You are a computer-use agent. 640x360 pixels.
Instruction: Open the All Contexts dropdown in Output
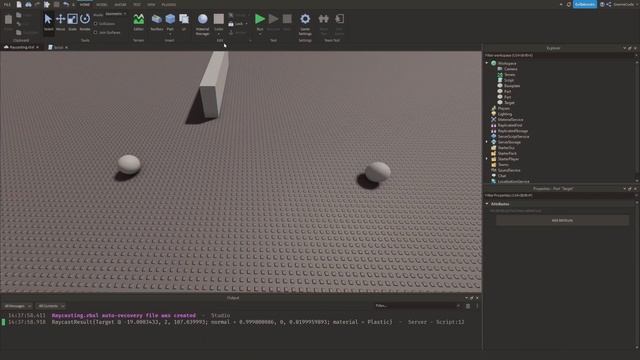point(51,306)
